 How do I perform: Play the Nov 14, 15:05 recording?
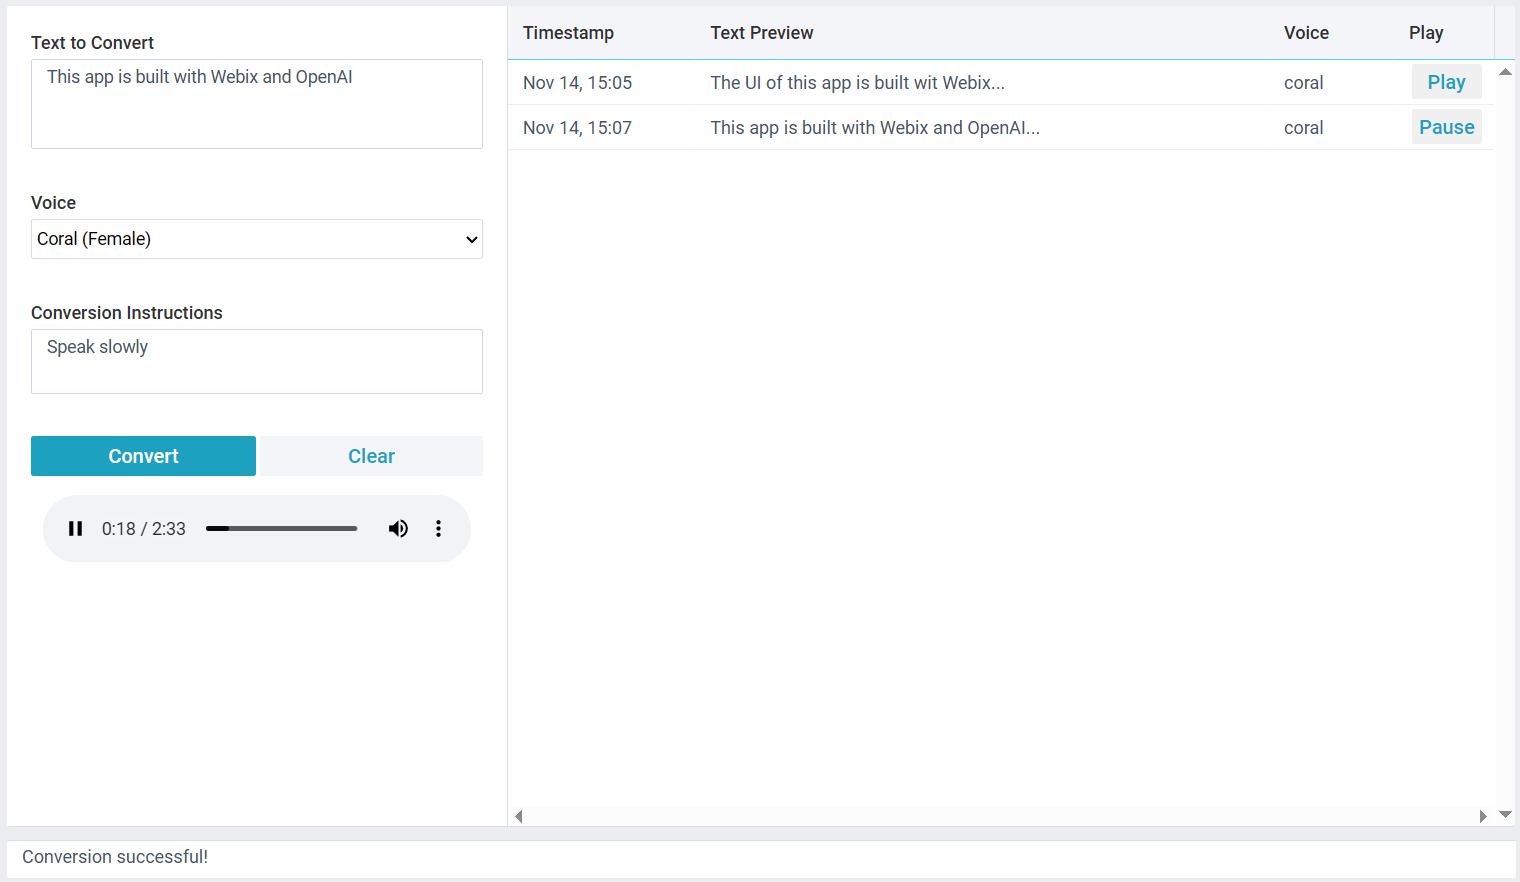click(1446, 82)
